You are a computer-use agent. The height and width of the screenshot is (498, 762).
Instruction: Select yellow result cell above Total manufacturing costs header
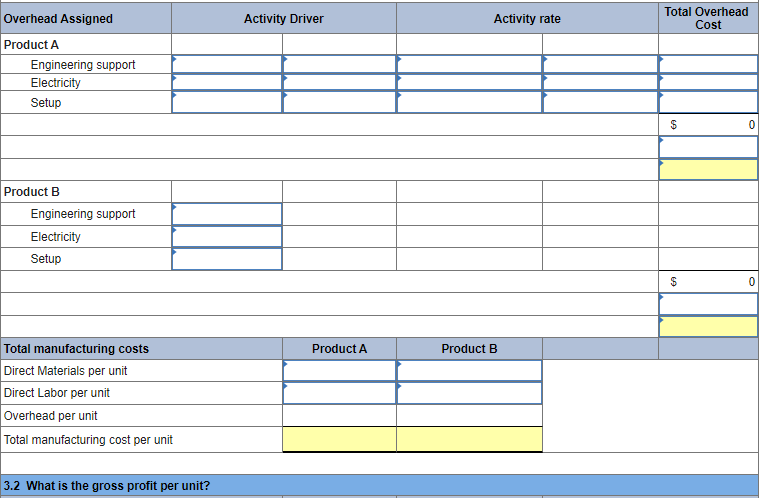[x=709, y=326]
